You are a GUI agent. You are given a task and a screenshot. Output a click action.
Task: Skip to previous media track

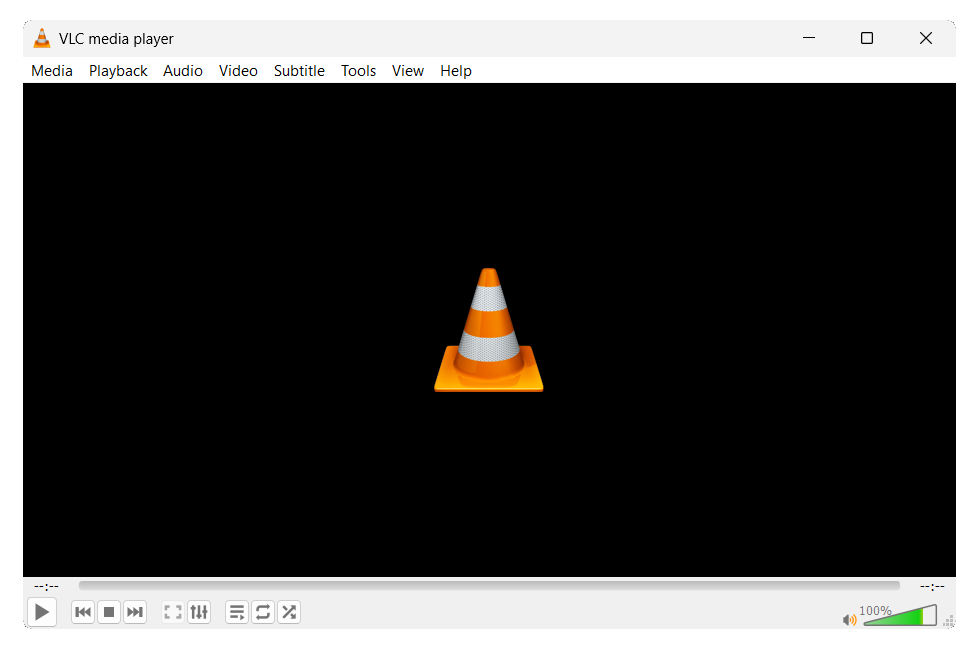(x=83, y=612)
